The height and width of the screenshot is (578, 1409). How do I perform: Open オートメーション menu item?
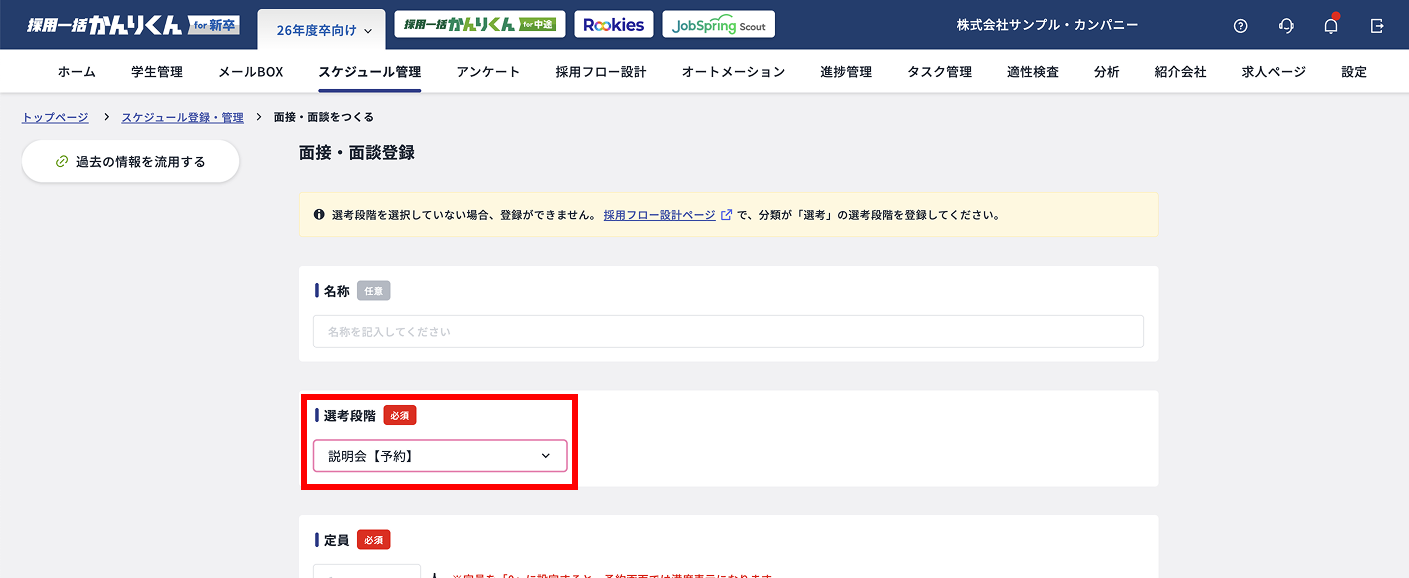click(x=733, y=72)
